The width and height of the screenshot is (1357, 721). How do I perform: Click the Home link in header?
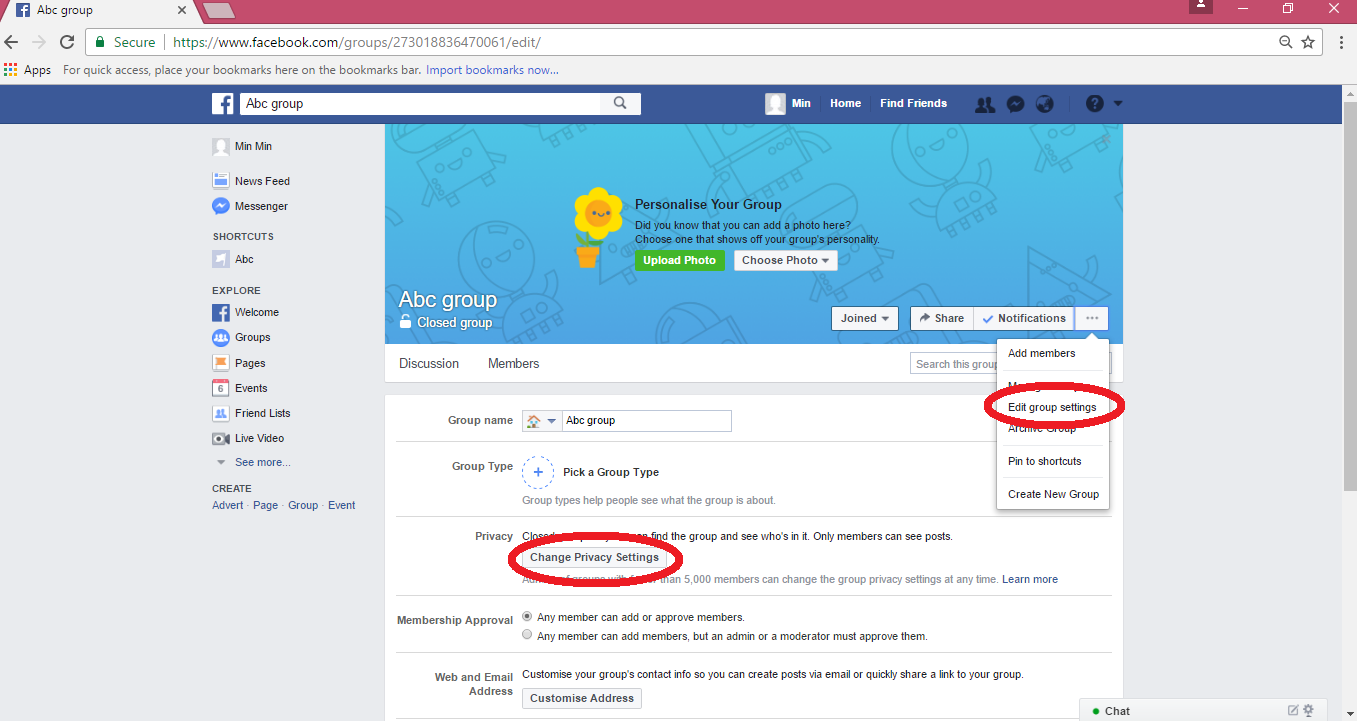pos(845,104)
